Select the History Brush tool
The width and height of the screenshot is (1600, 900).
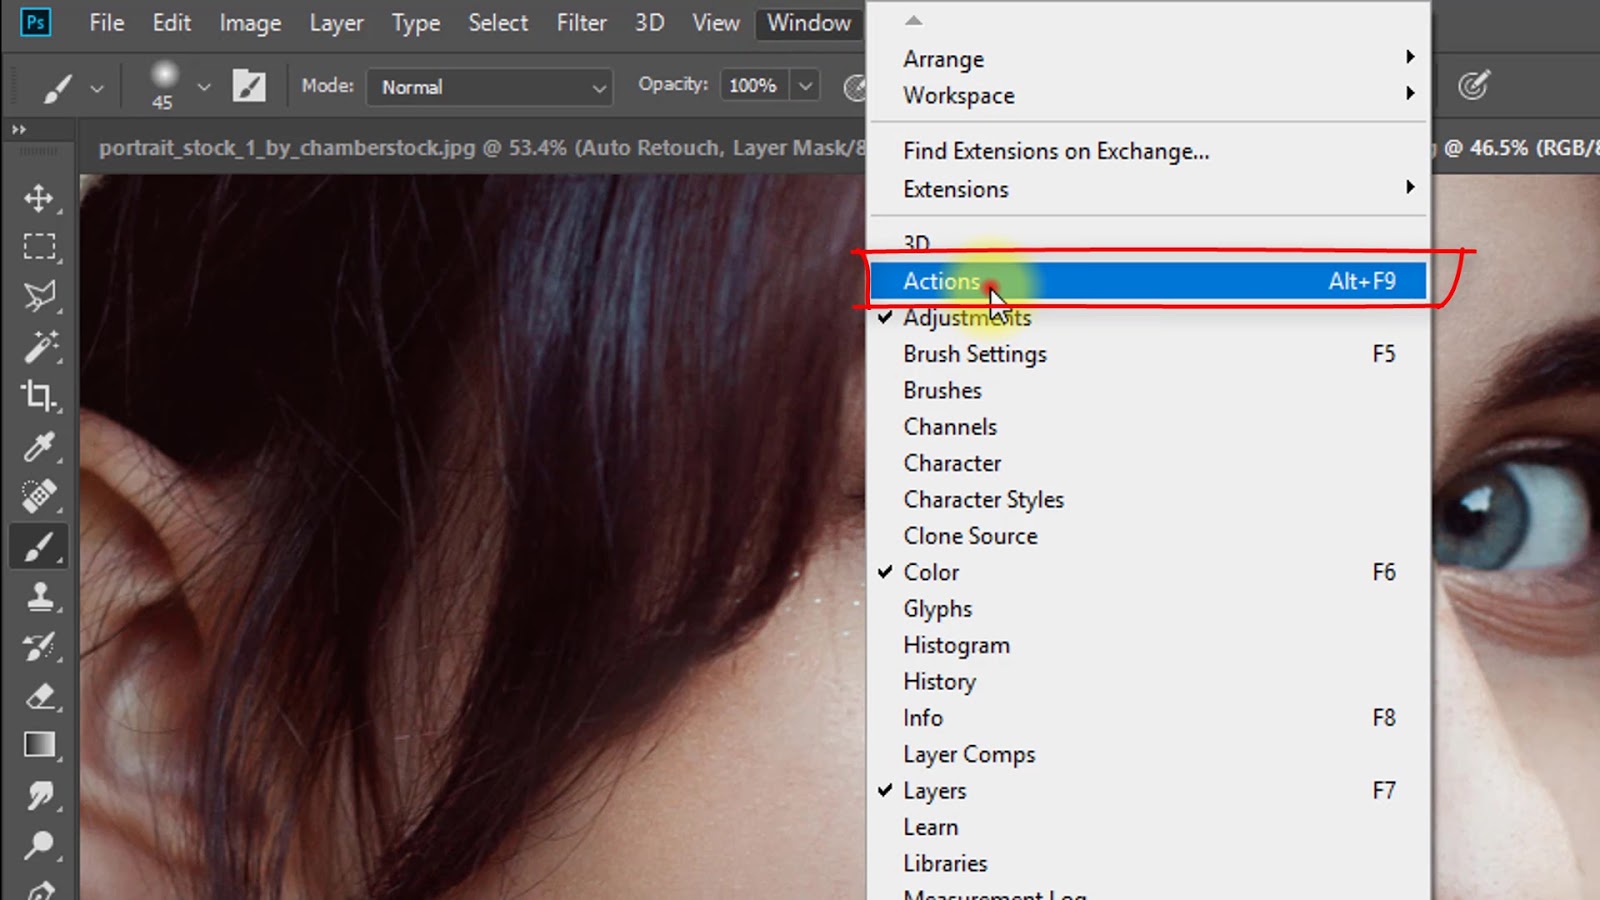(39, 647)
